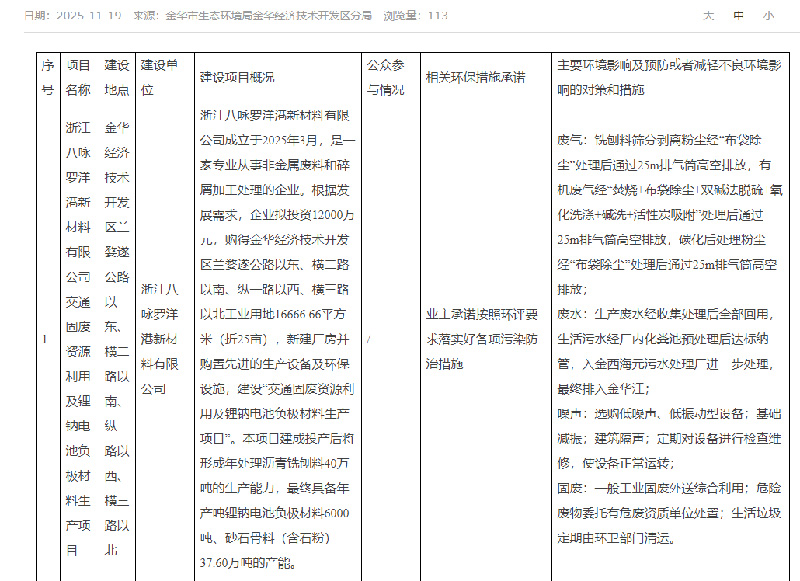
Task: Select the 建设项目概况 column header
Action: (x=237, y=77)
